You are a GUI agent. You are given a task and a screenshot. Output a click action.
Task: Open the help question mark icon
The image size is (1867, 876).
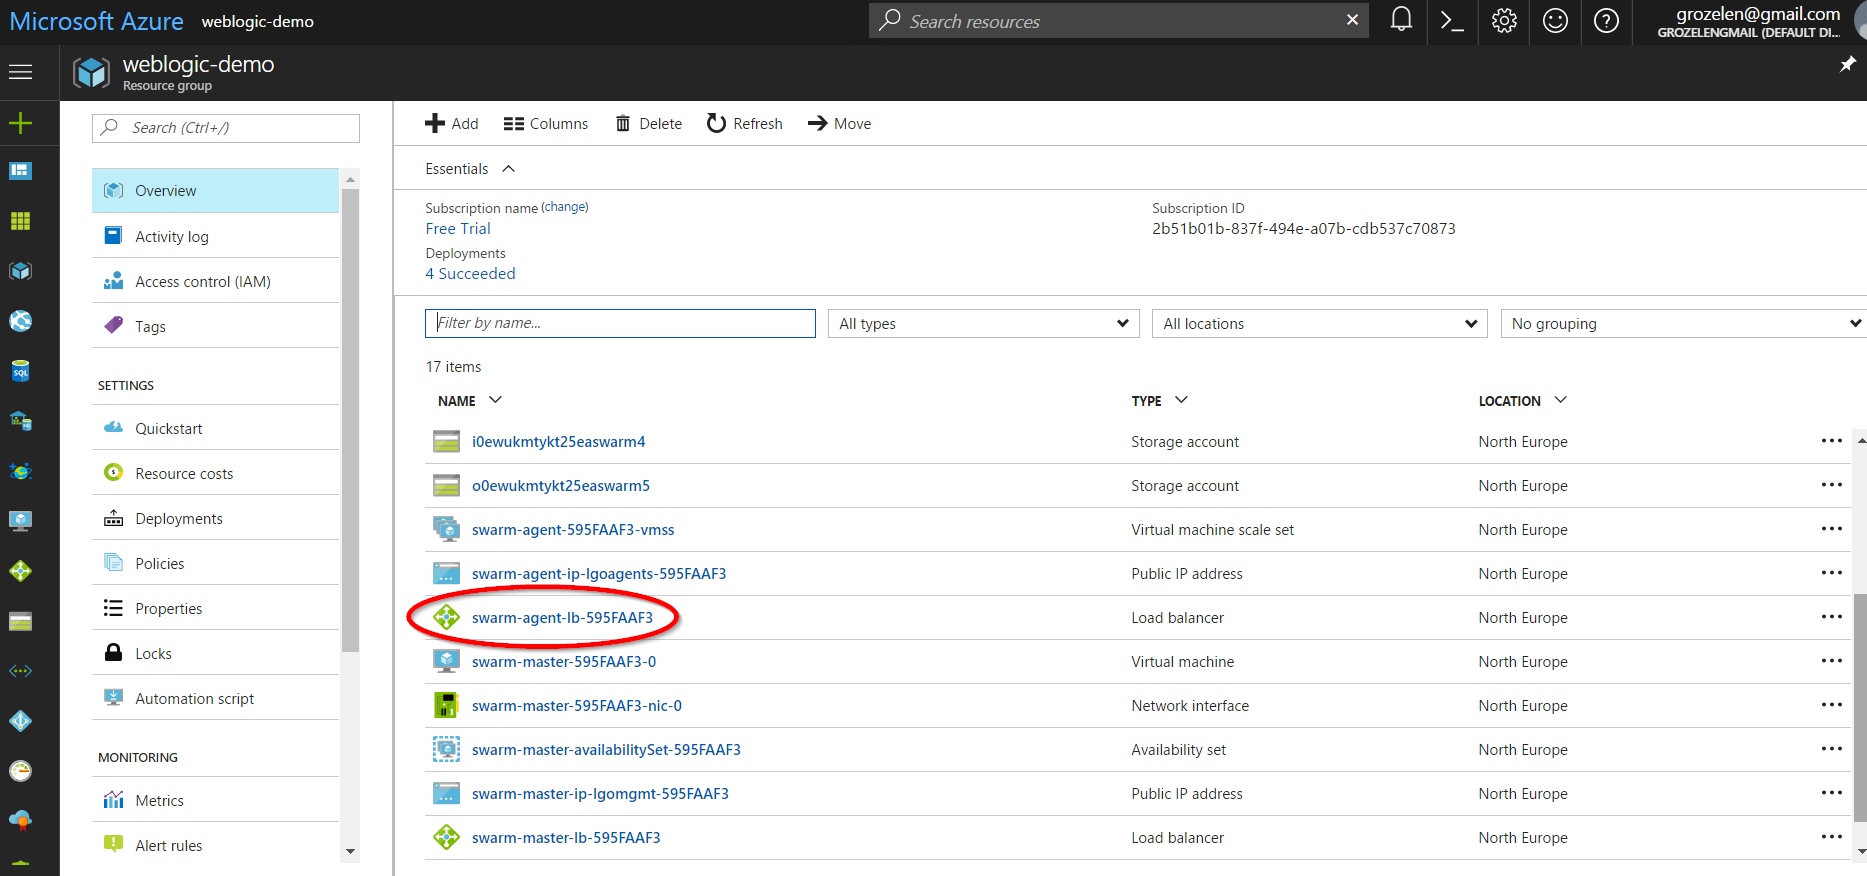click(1606, 21)
